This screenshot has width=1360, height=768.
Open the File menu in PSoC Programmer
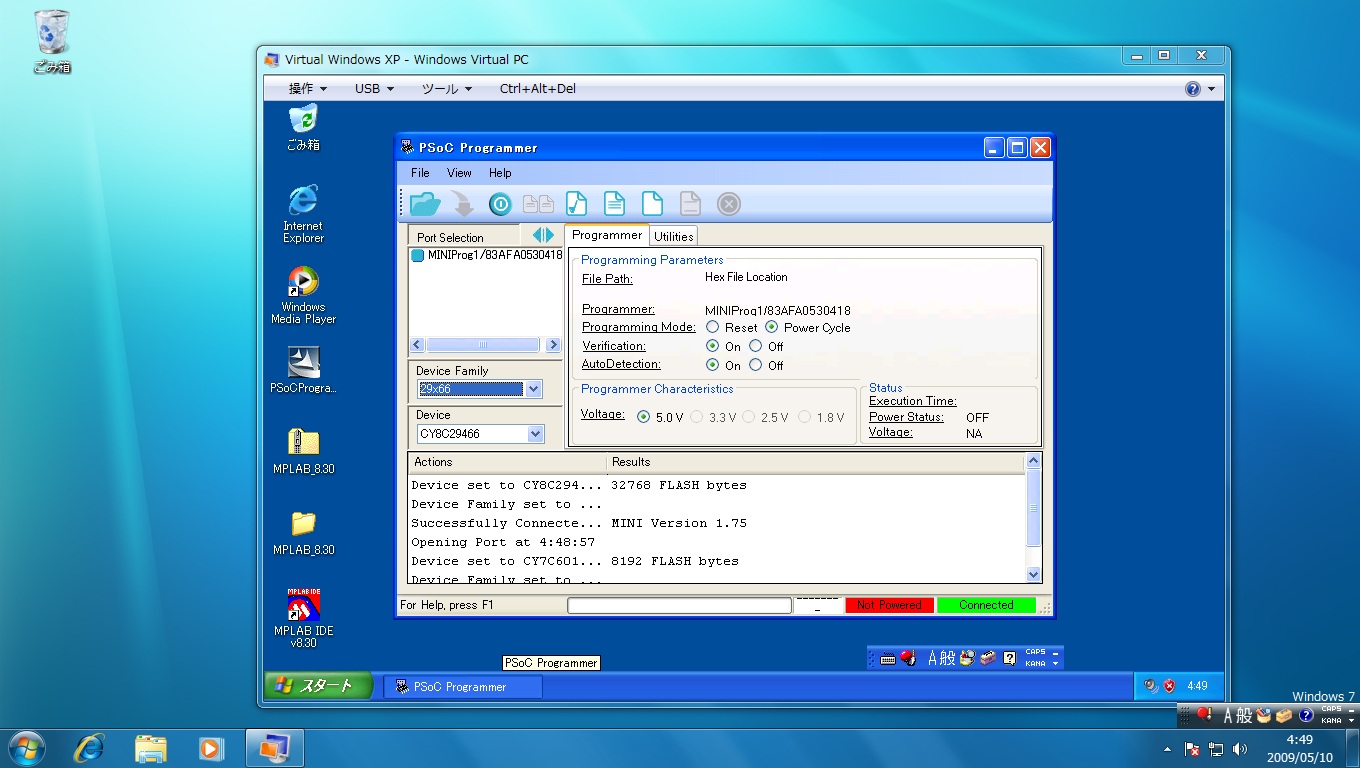pos(420,173)
